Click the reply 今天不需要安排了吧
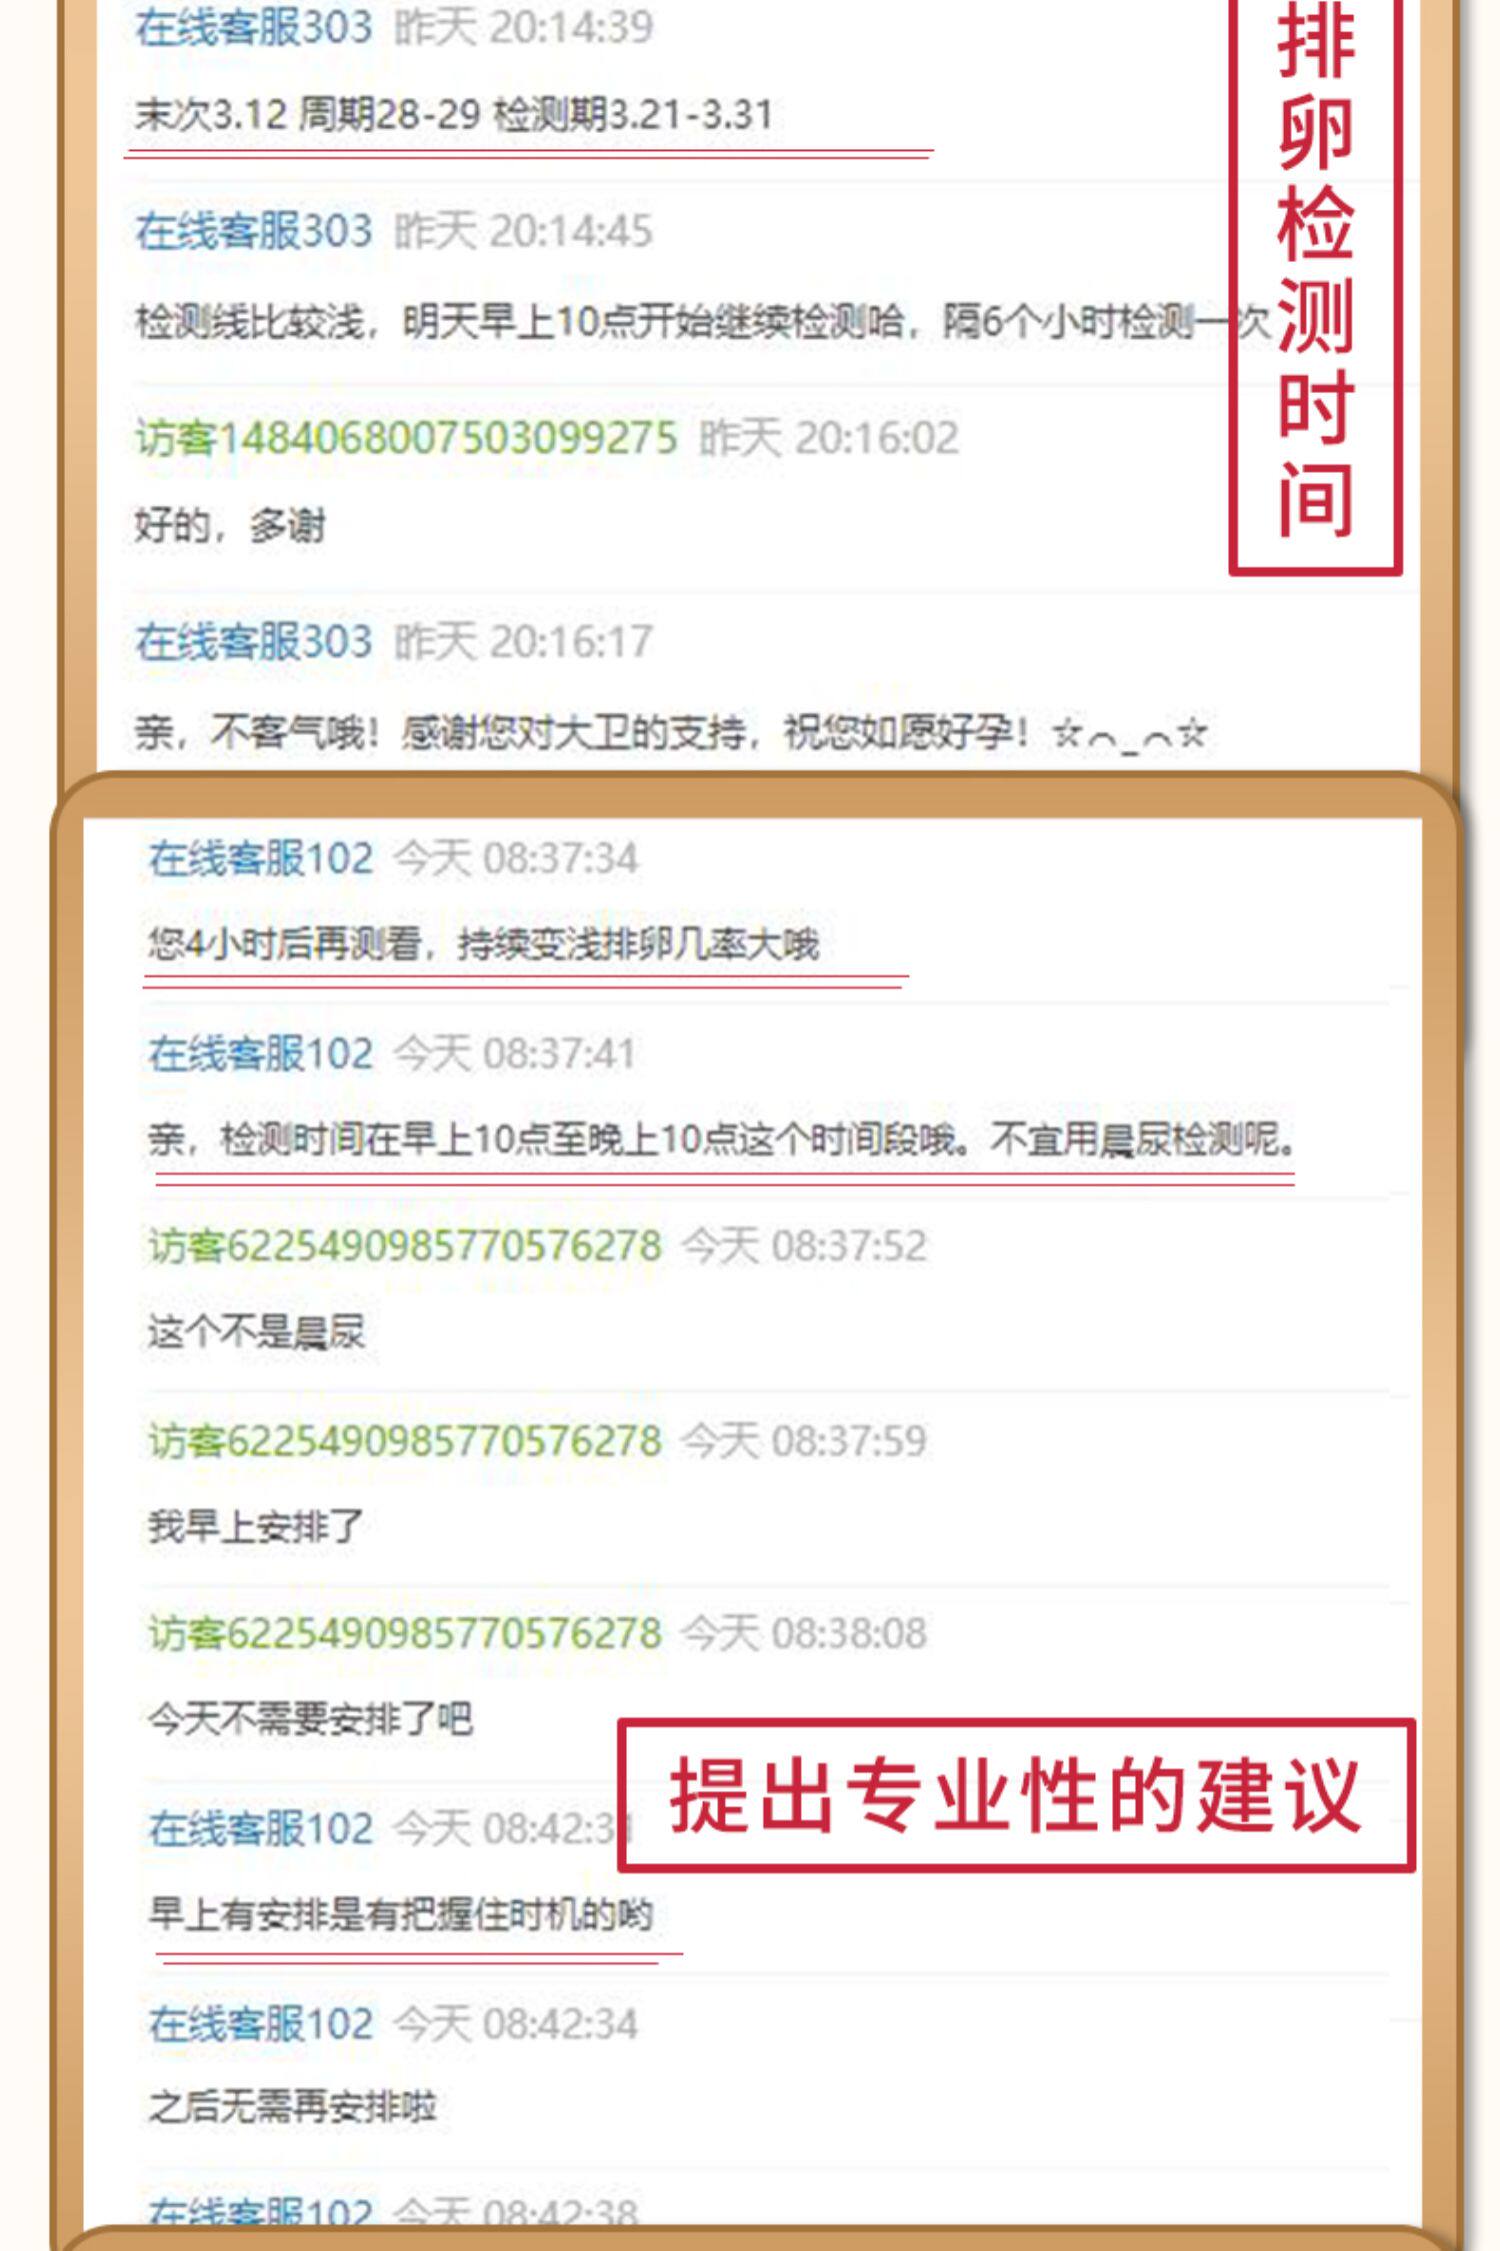 coord(310,1719)
